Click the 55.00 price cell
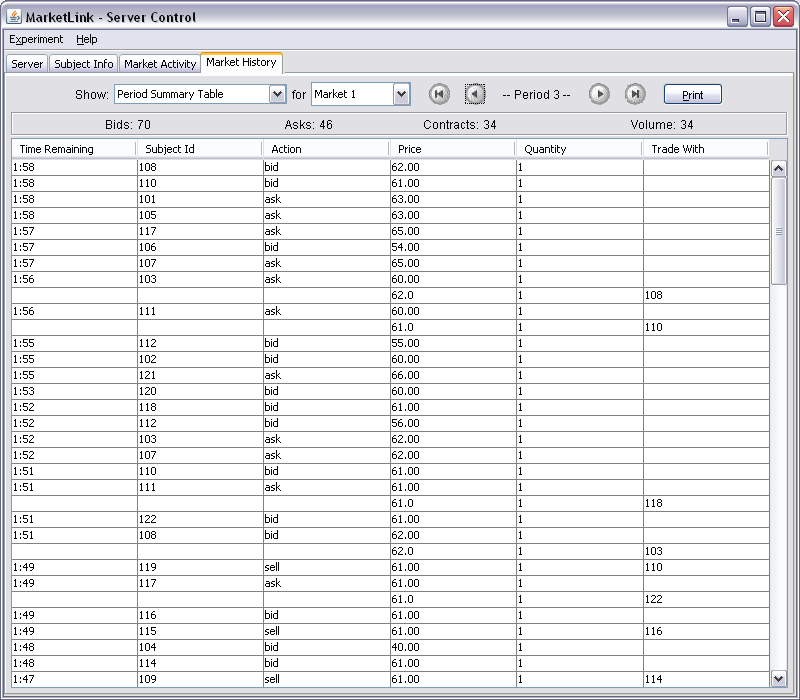800x700 pixels. (x=454, y=343)
